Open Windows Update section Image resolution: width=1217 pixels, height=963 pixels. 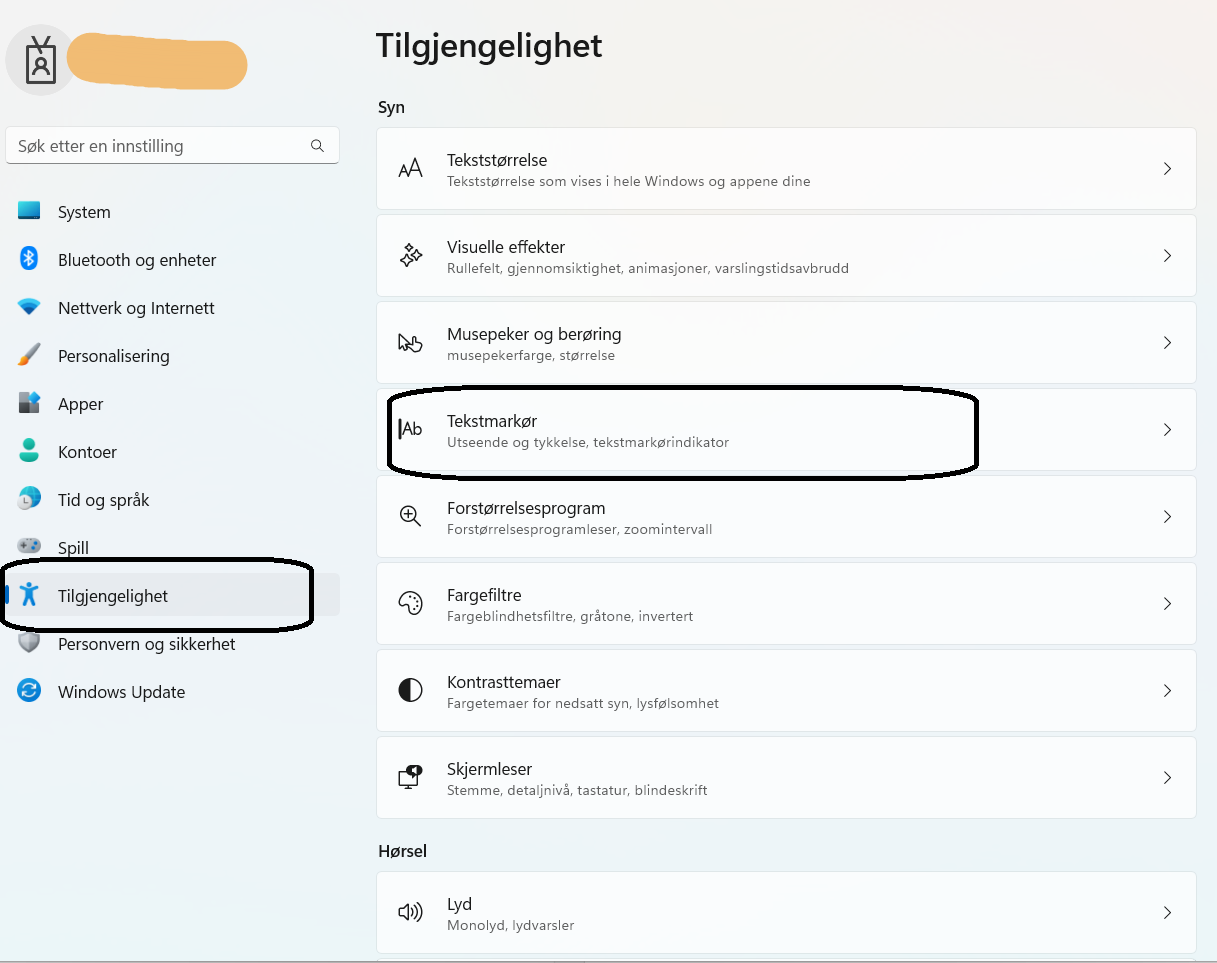121,692
